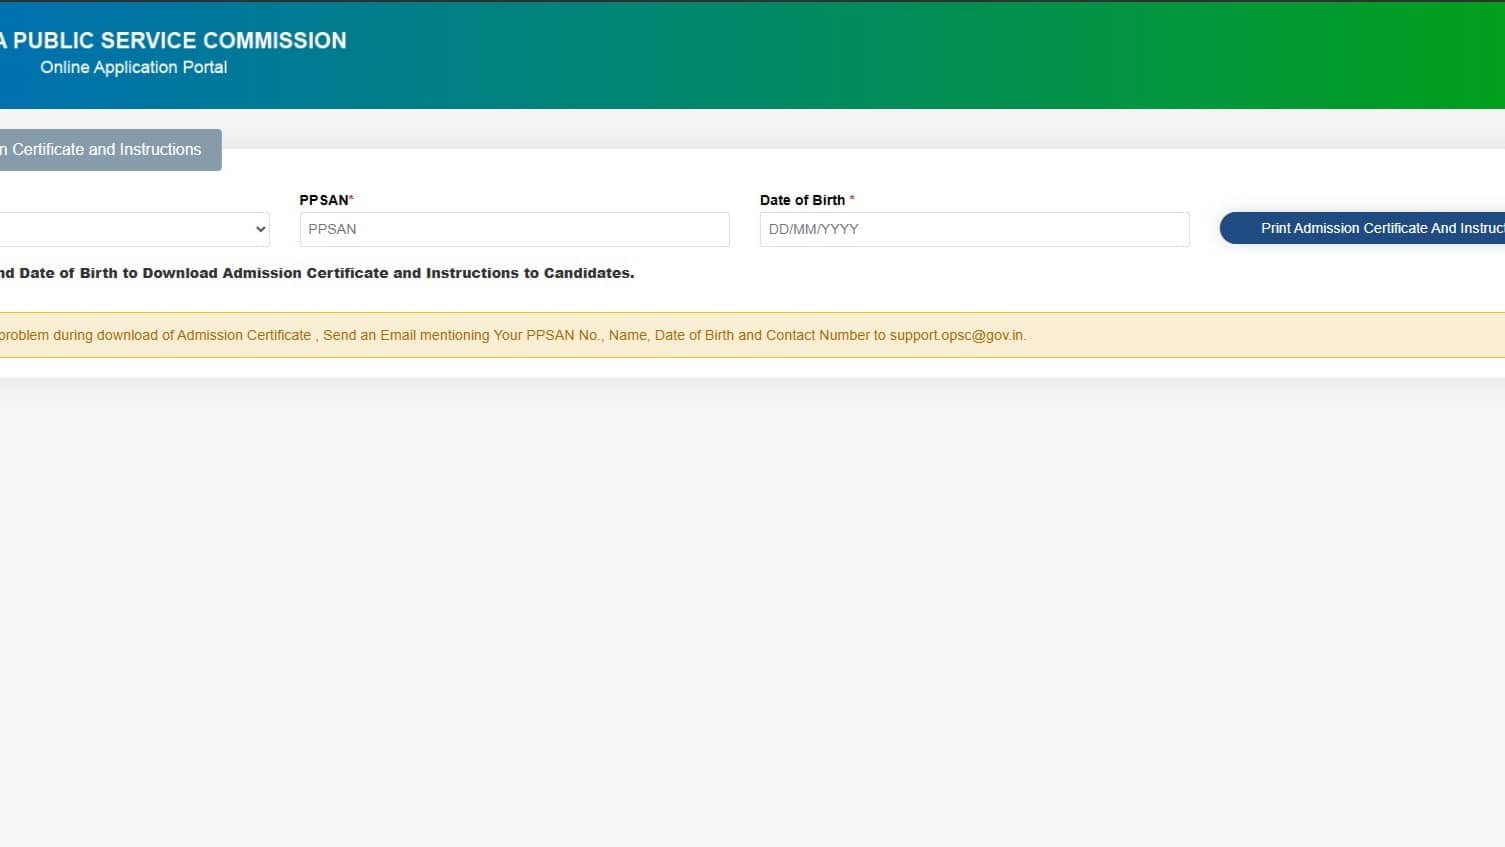Image resolution: width=1505 pixels, height=847 pixels.
Task: Expand the dropdown using its chevron arrow
Action: pyautogui.click(x=257, y=229)
